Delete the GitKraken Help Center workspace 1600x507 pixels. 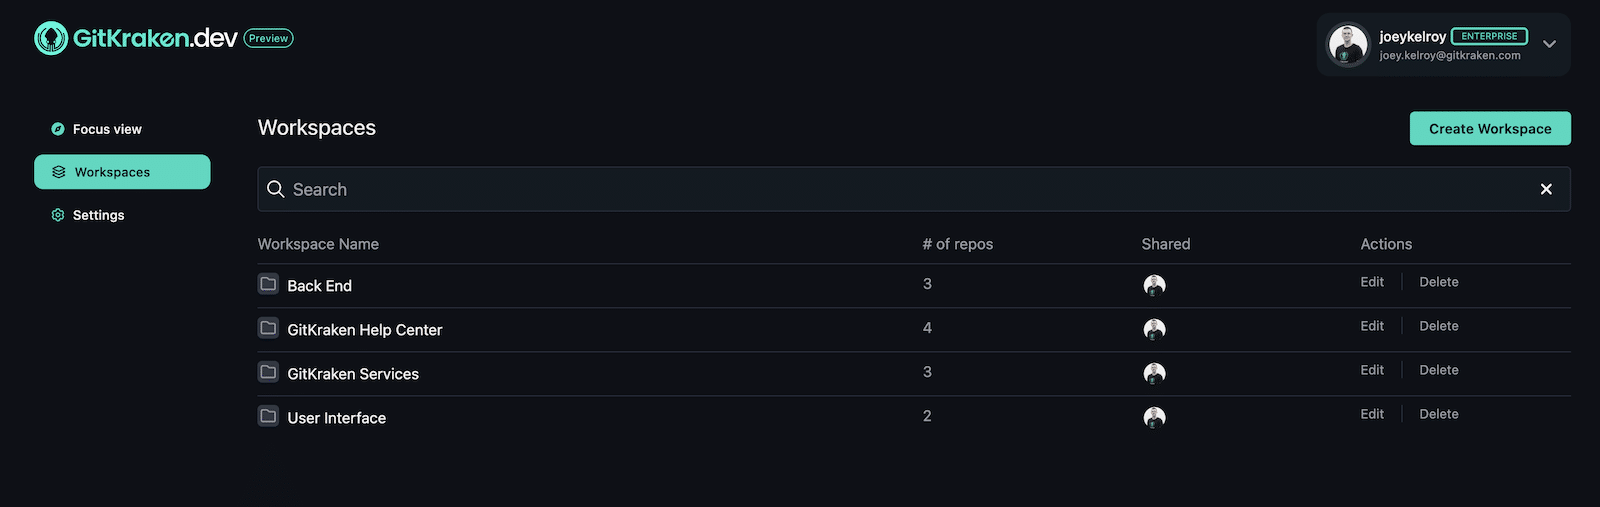pyautogui.click(x=1439, y=326)
